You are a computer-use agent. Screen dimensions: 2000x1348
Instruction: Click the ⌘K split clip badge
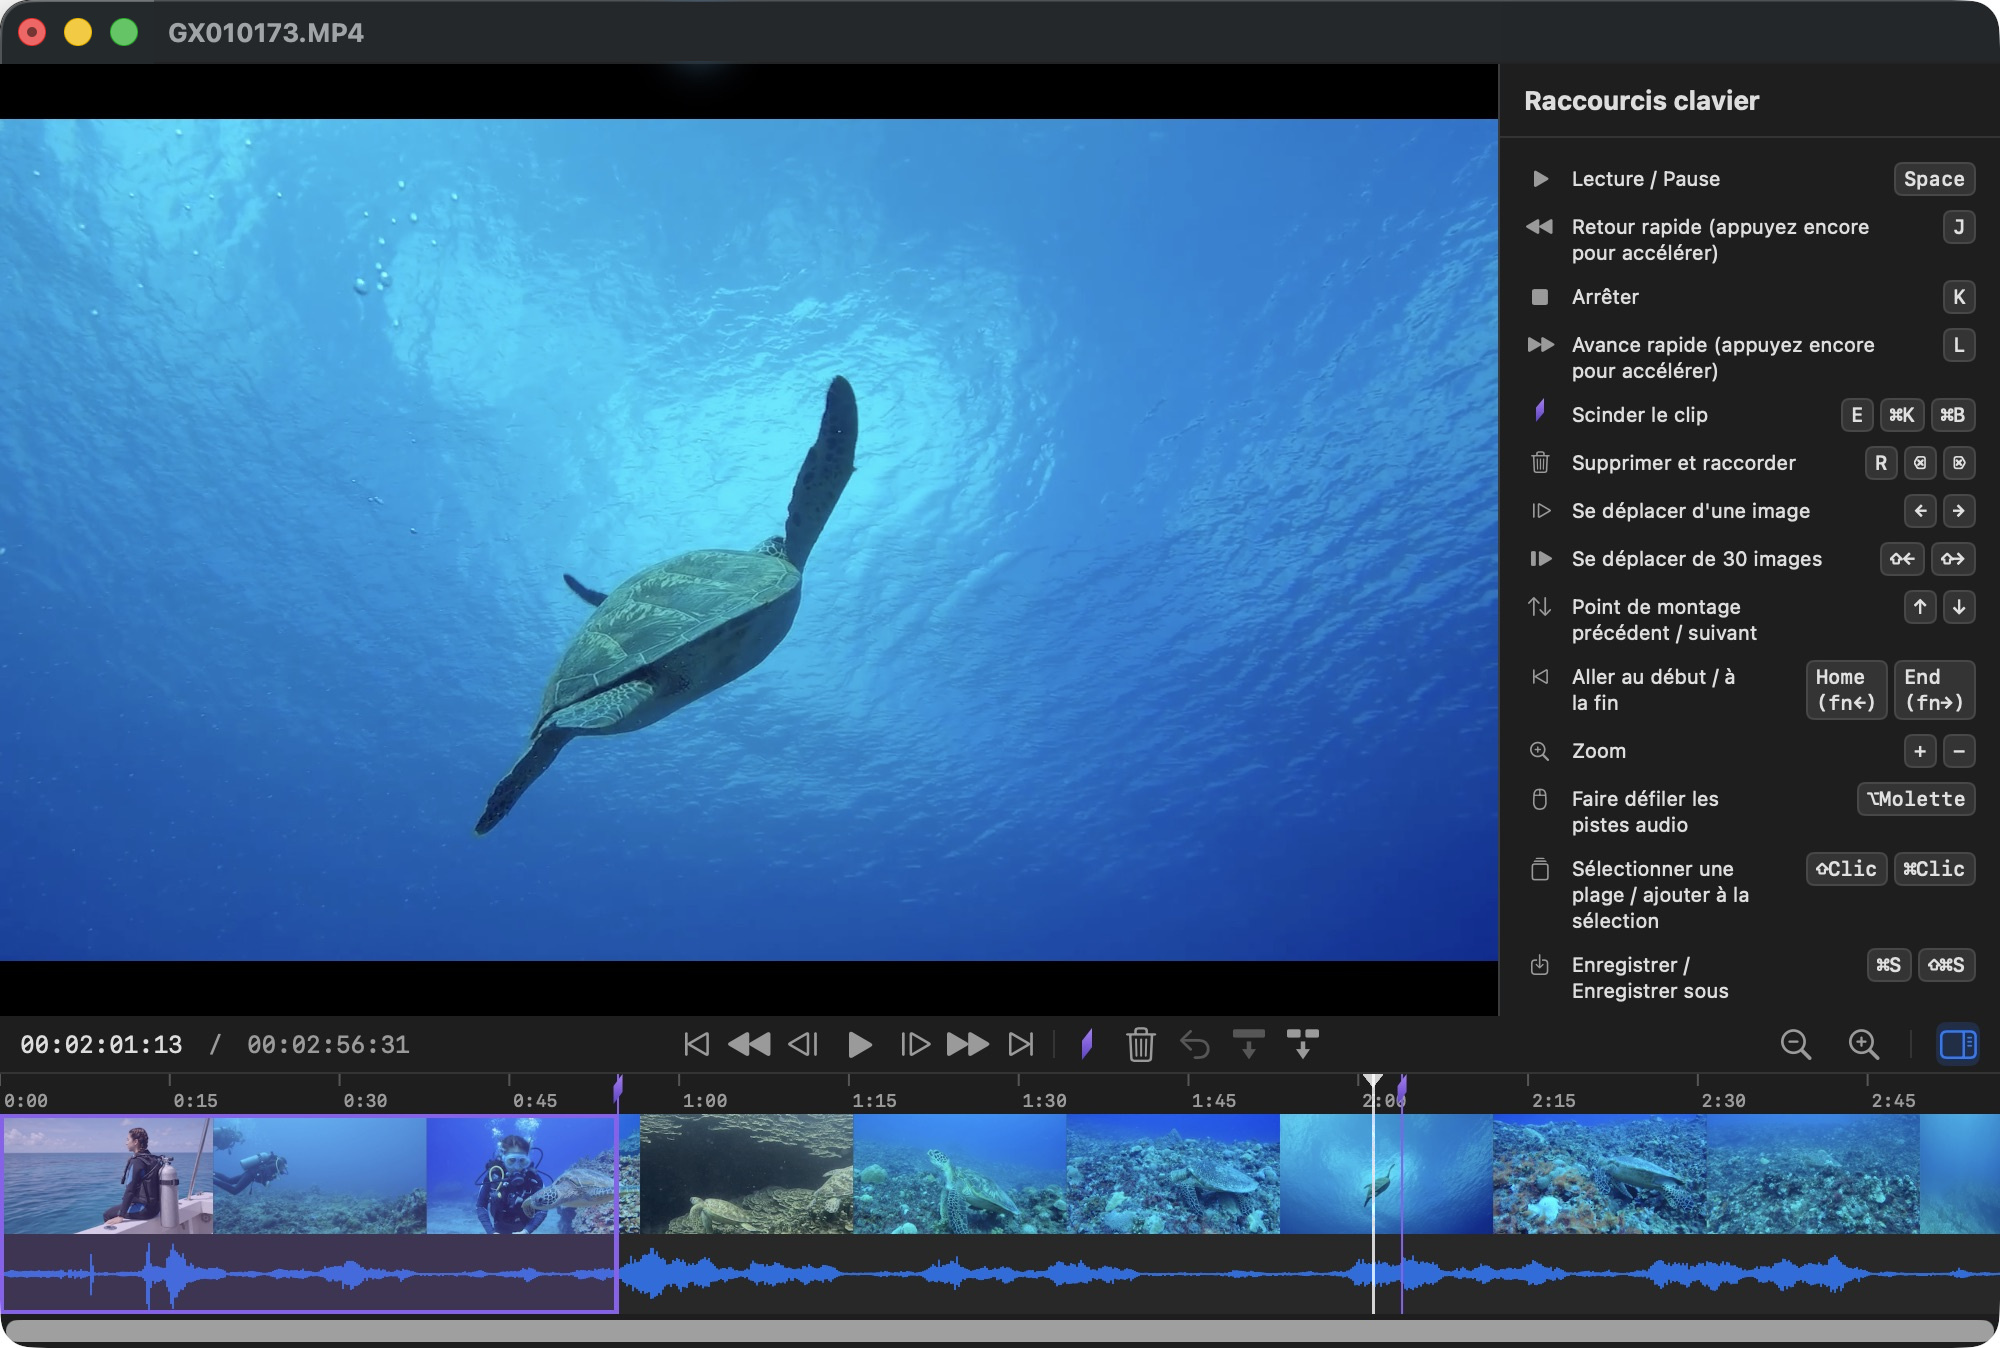point(1901,415)
